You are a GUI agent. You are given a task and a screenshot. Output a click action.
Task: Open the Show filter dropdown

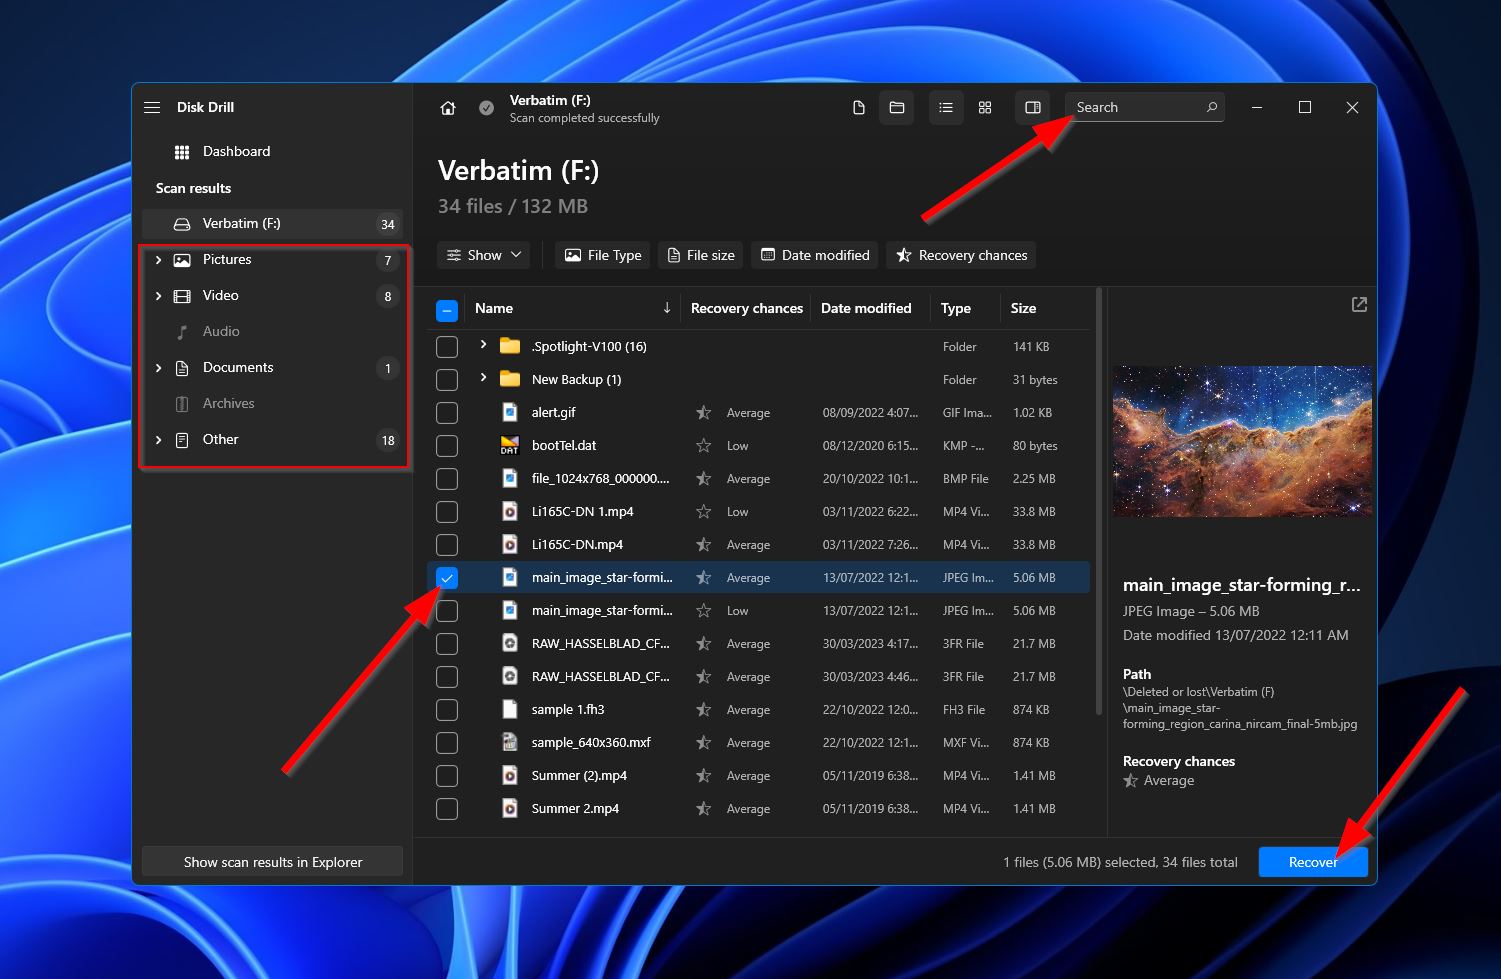pos(484,255)
